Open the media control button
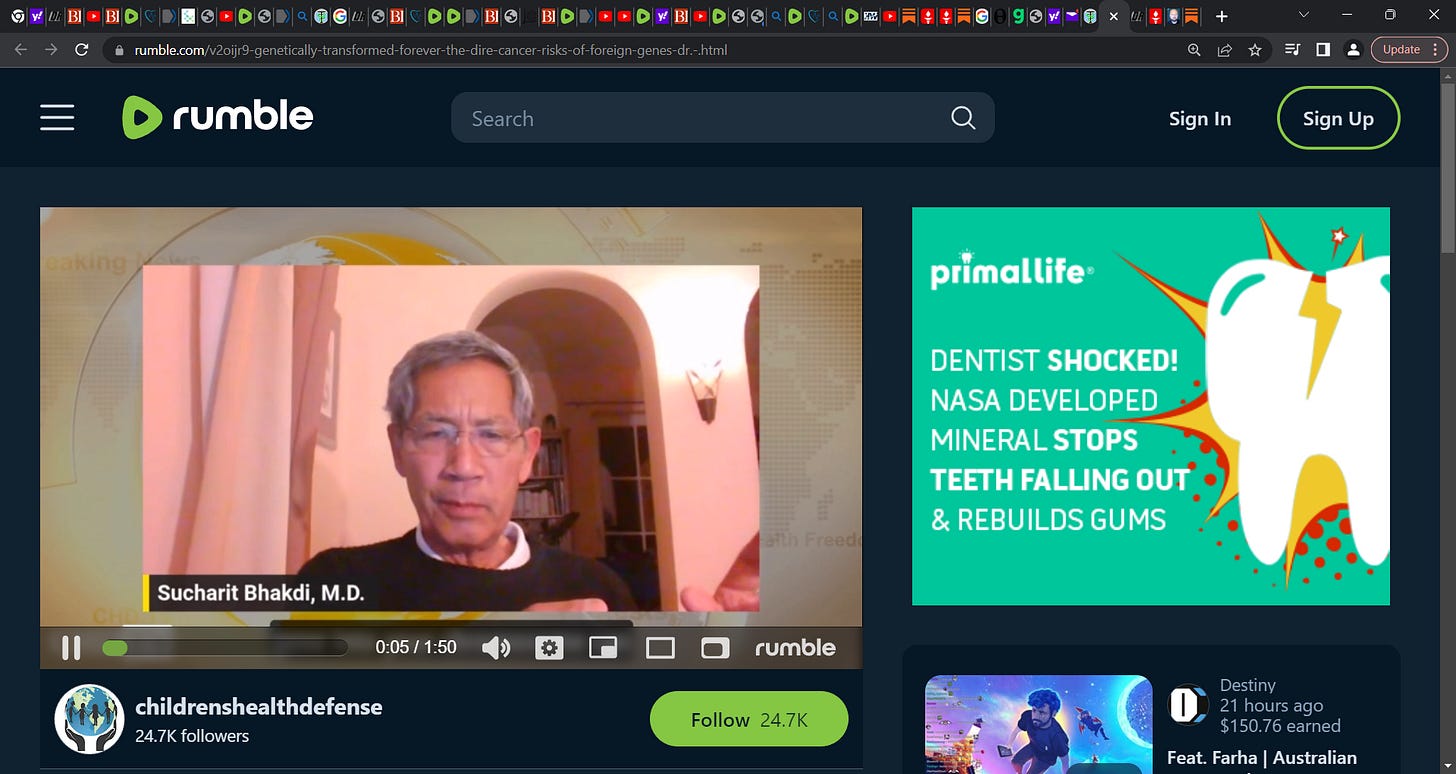 (1292, 49)
